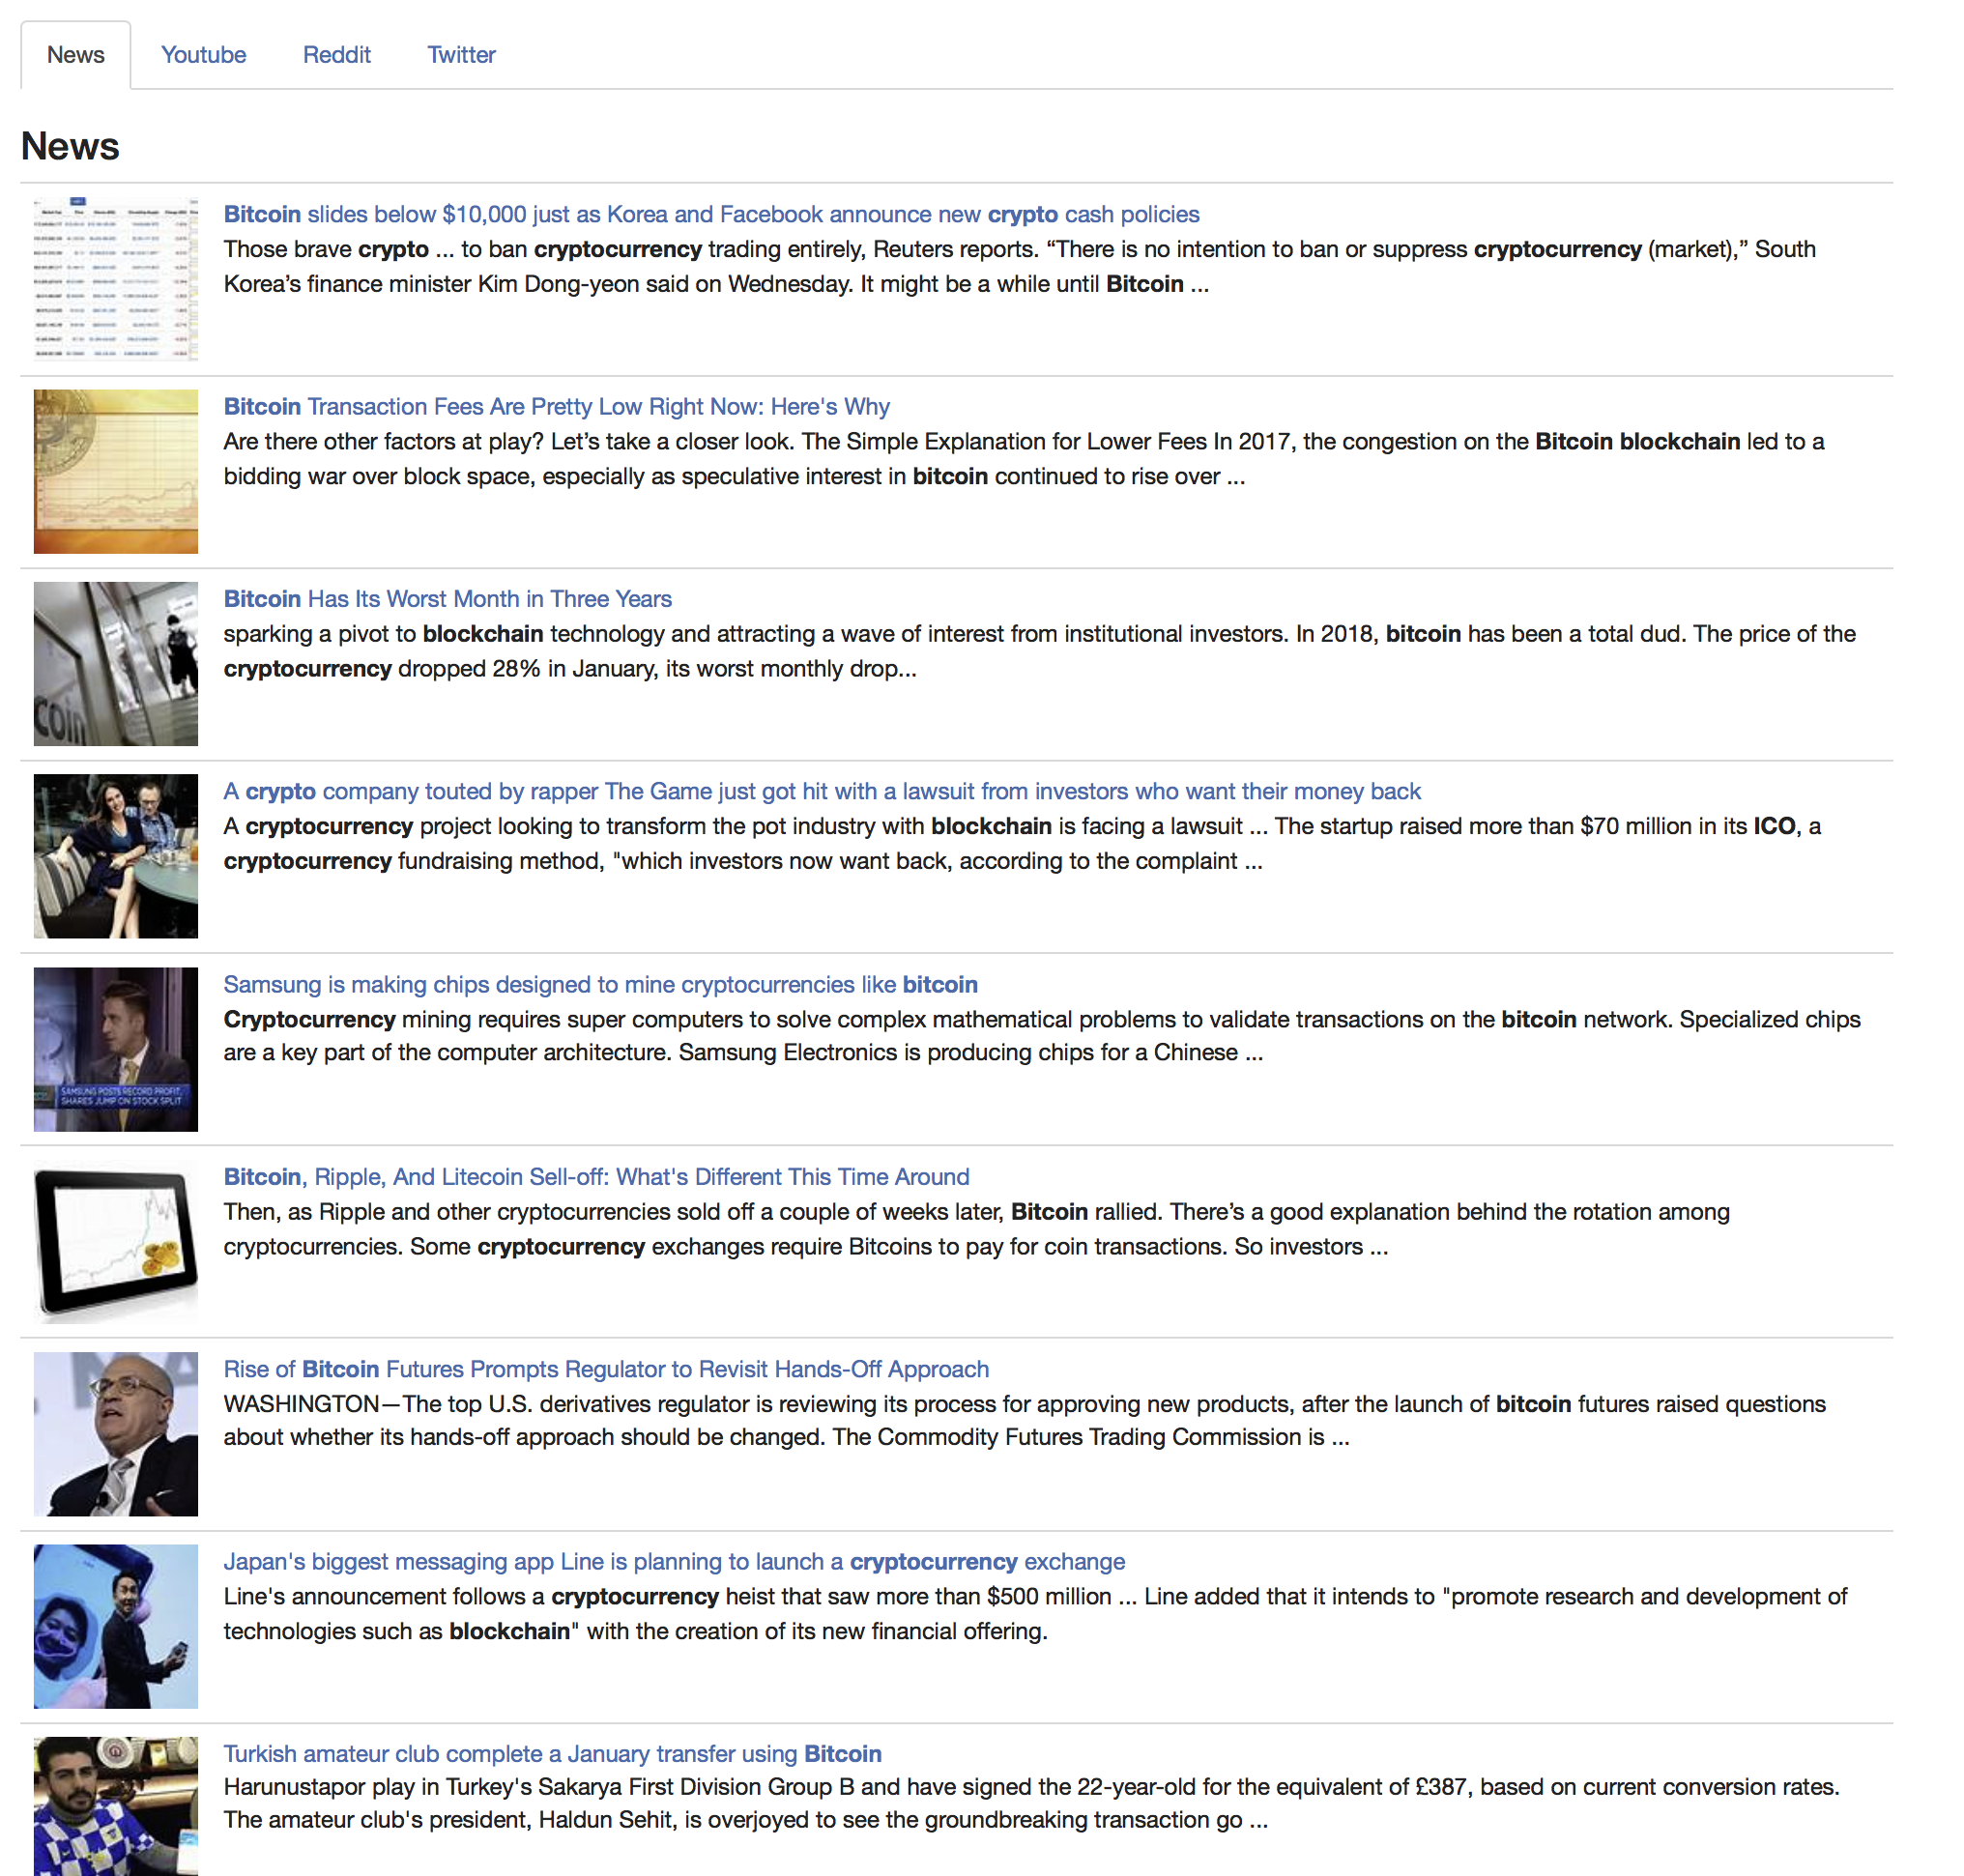Click Bitcoin, Ripple, Litecoin Sell-off headline

[596, 1176]
